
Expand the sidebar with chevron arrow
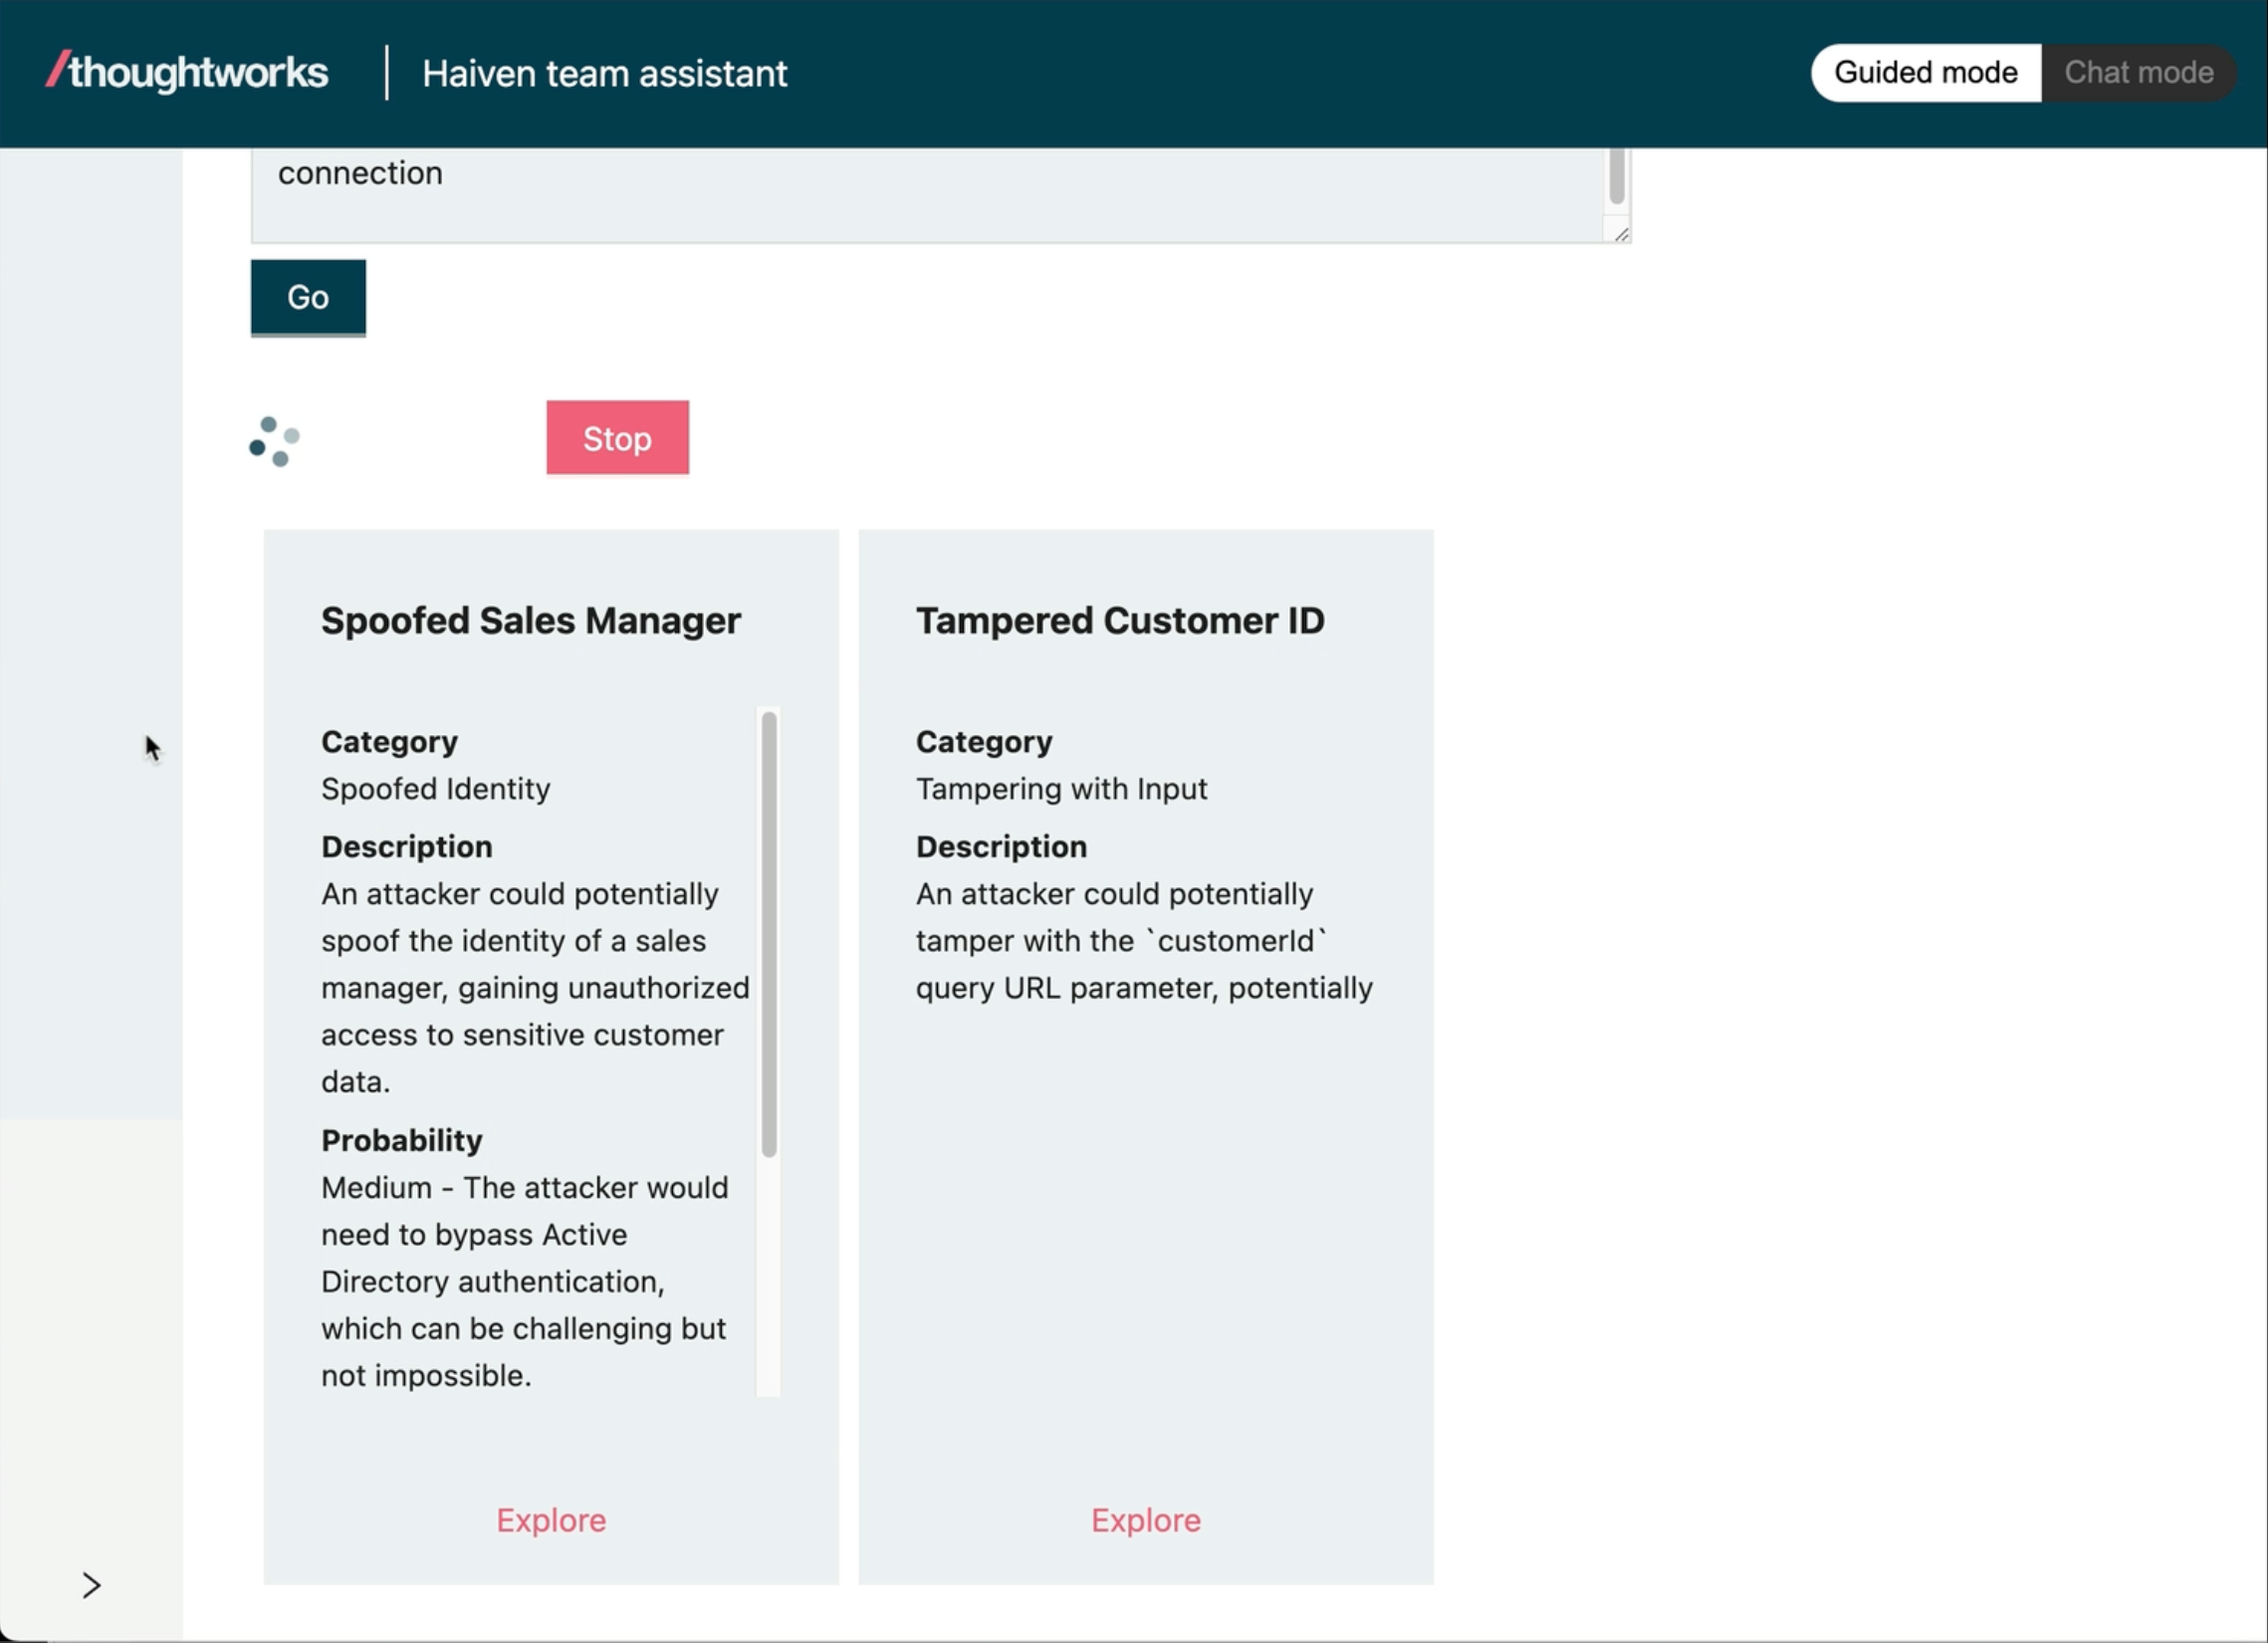91,1585
